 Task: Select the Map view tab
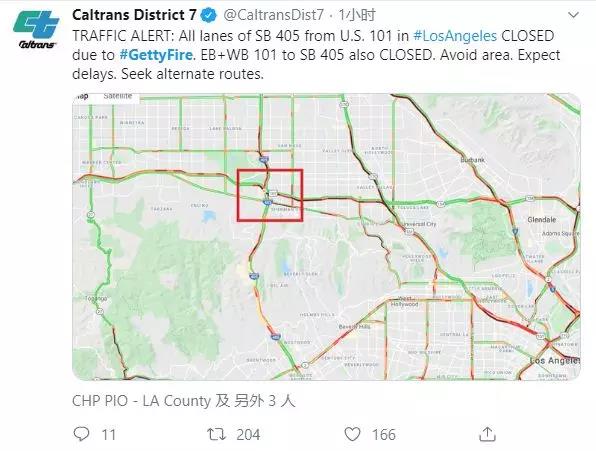(82, 97)
